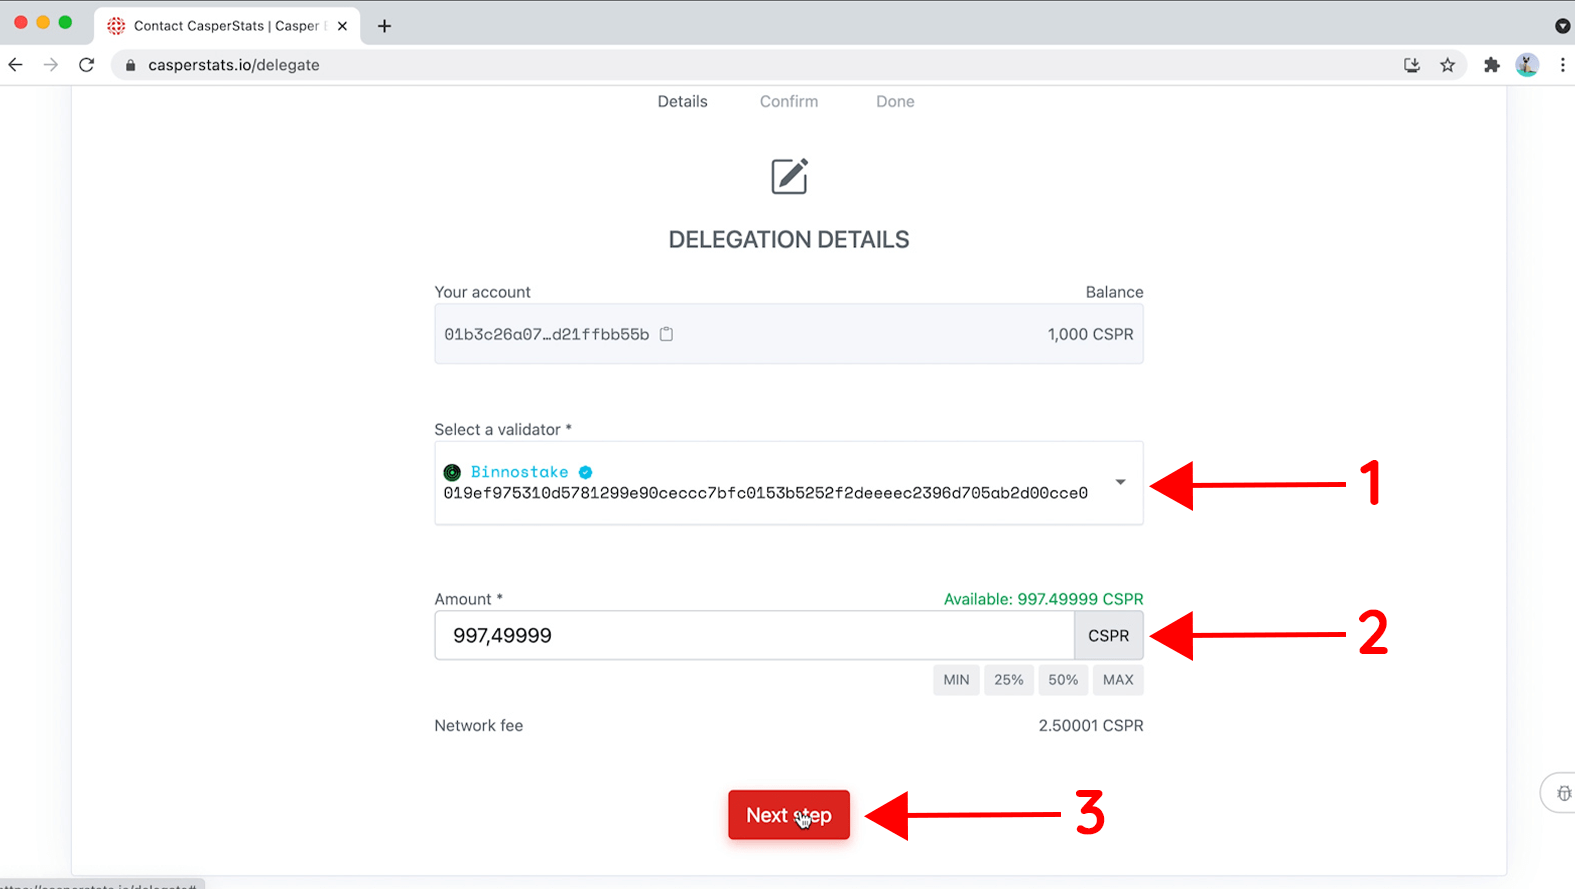Open browser extensions puzzle icon
This screenshot has width=1575, height=889.
[1491, 65]
